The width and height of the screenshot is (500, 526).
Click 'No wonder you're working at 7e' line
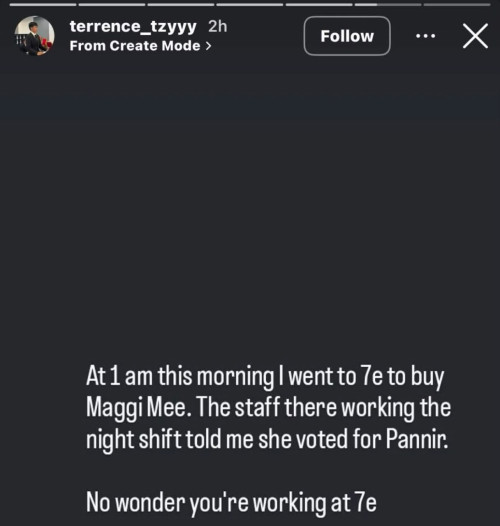(x=231, y=502)
